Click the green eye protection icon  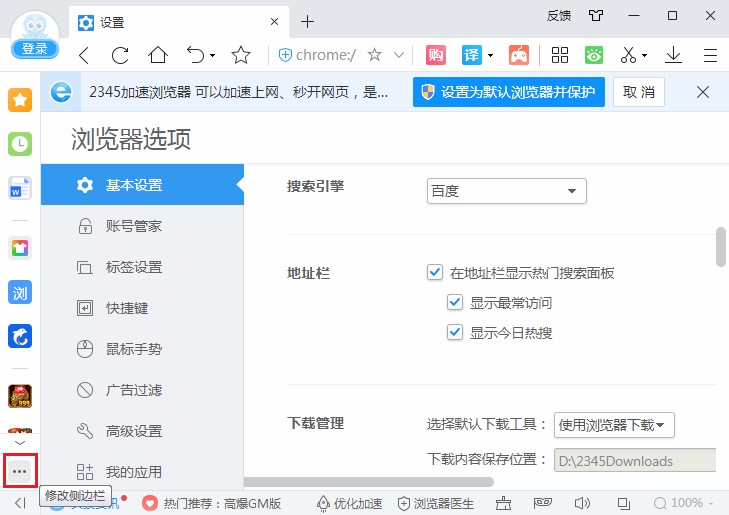pyautogui.click(x=594, y=55)
